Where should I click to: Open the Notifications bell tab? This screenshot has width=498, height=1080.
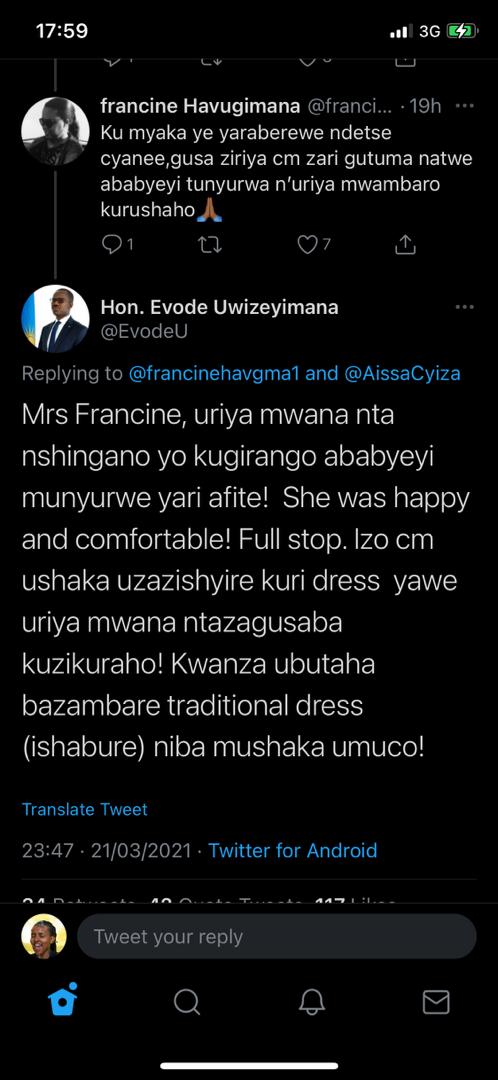point(311,1002)
